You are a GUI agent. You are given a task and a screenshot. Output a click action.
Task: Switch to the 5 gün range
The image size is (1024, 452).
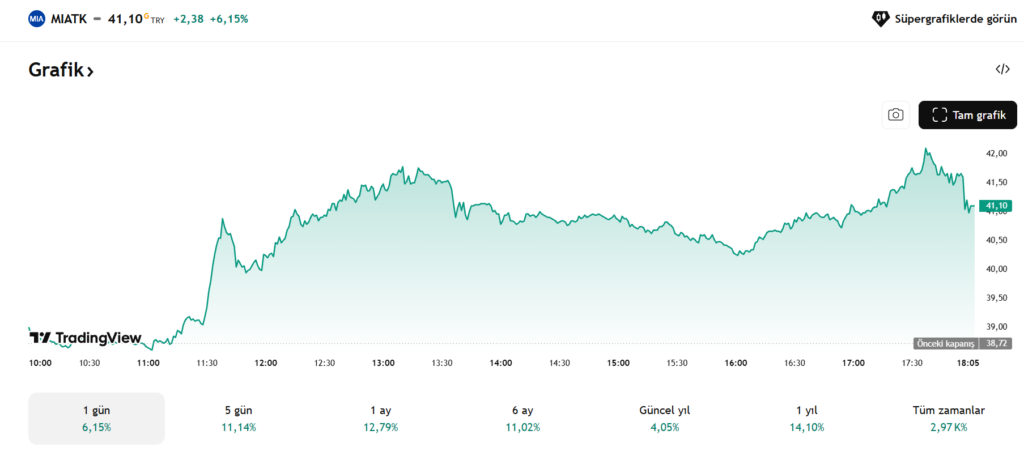[238, 418]
